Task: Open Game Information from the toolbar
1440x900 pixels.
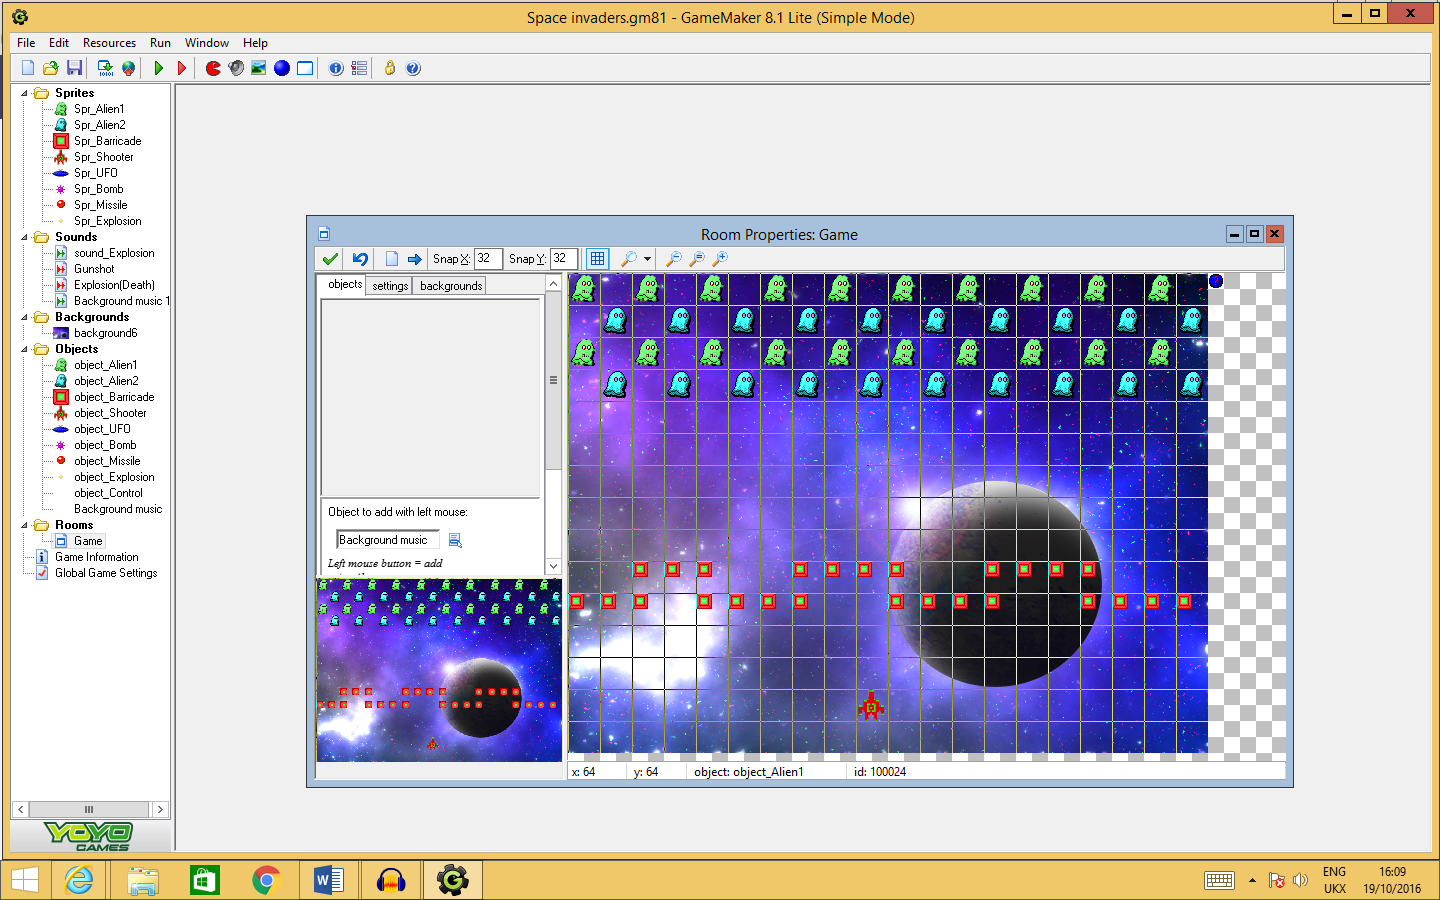Action: click(335, 67)
